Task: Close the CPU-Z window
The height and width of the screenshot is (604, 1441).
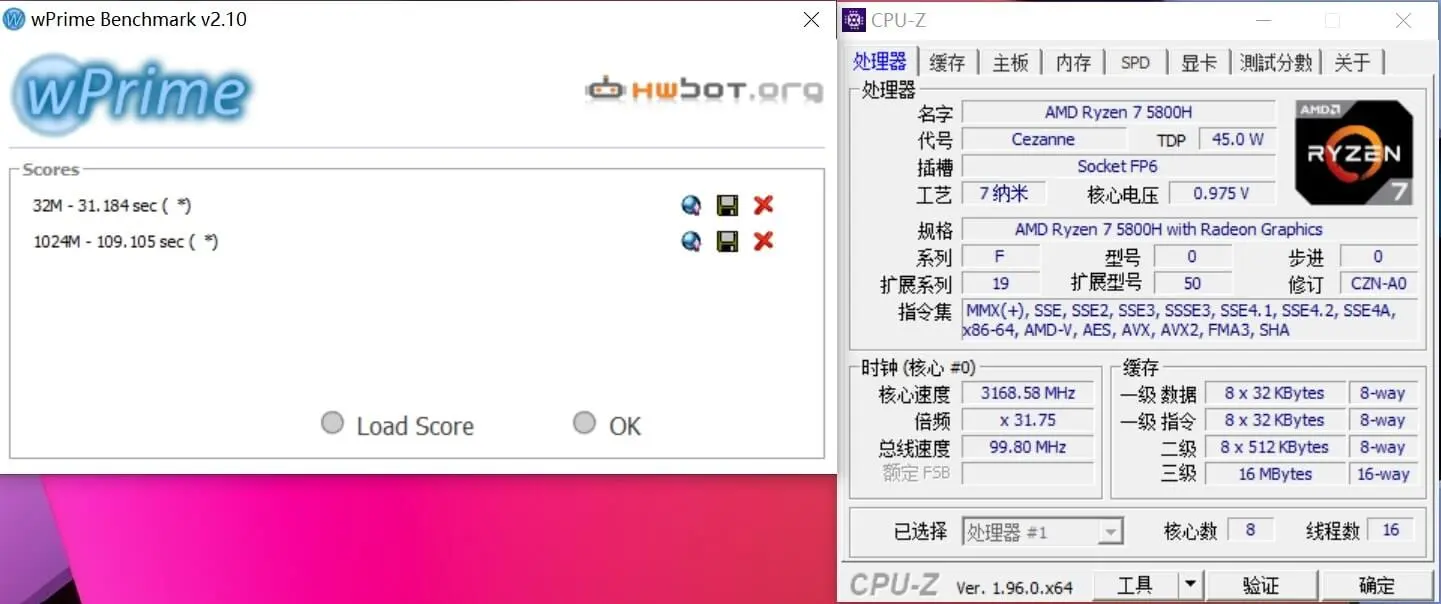Action: point(1403,20)
